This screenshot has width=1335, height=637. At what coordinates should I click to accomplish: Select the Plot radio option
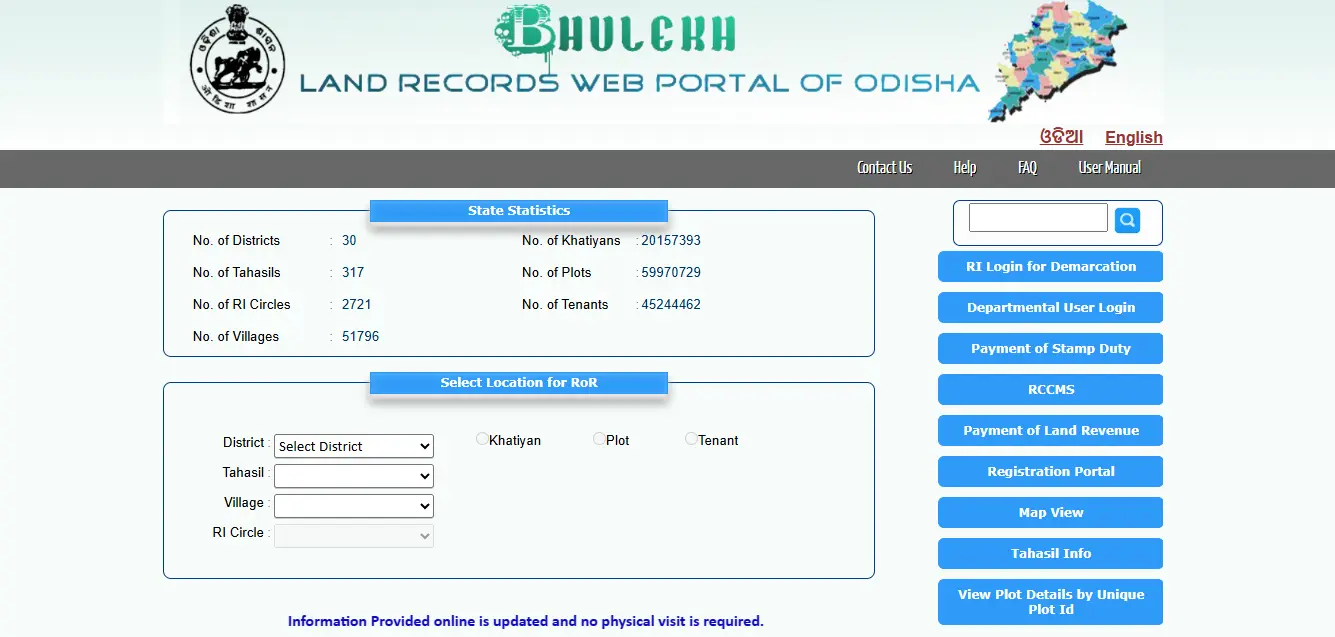(599, 439)
